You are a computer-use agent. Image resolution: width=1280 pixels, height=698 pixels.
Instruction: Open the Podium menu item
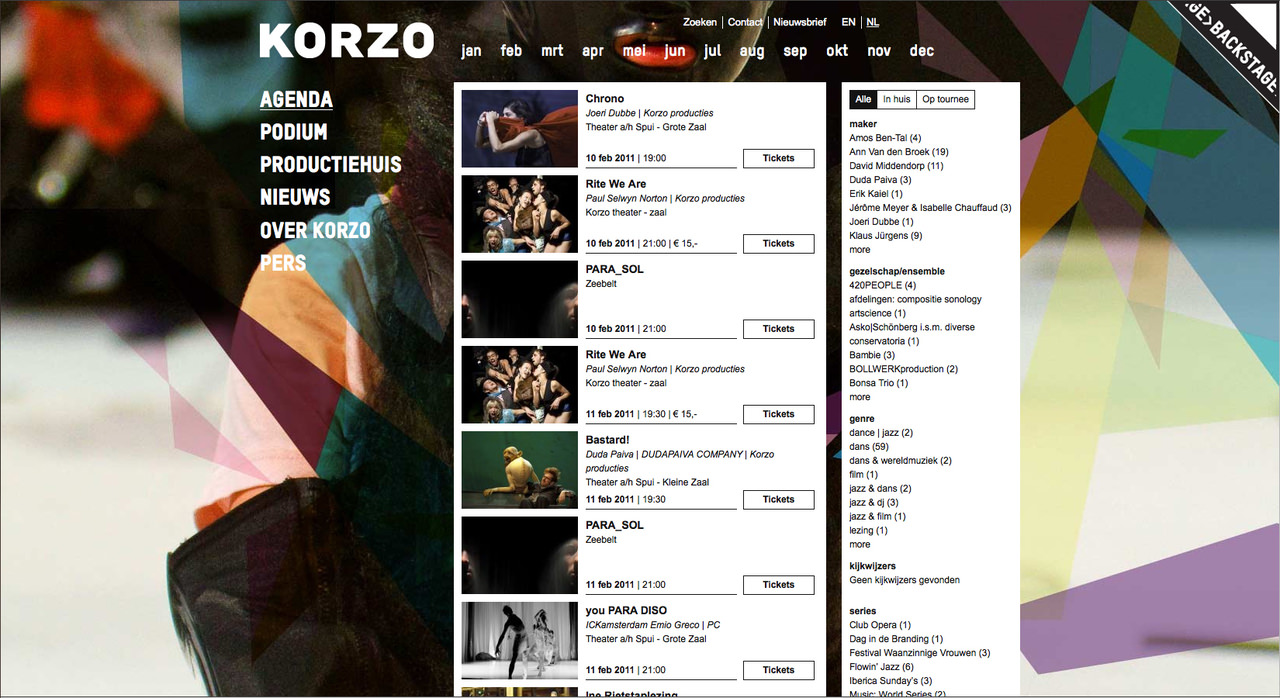[x=294, y=132]
